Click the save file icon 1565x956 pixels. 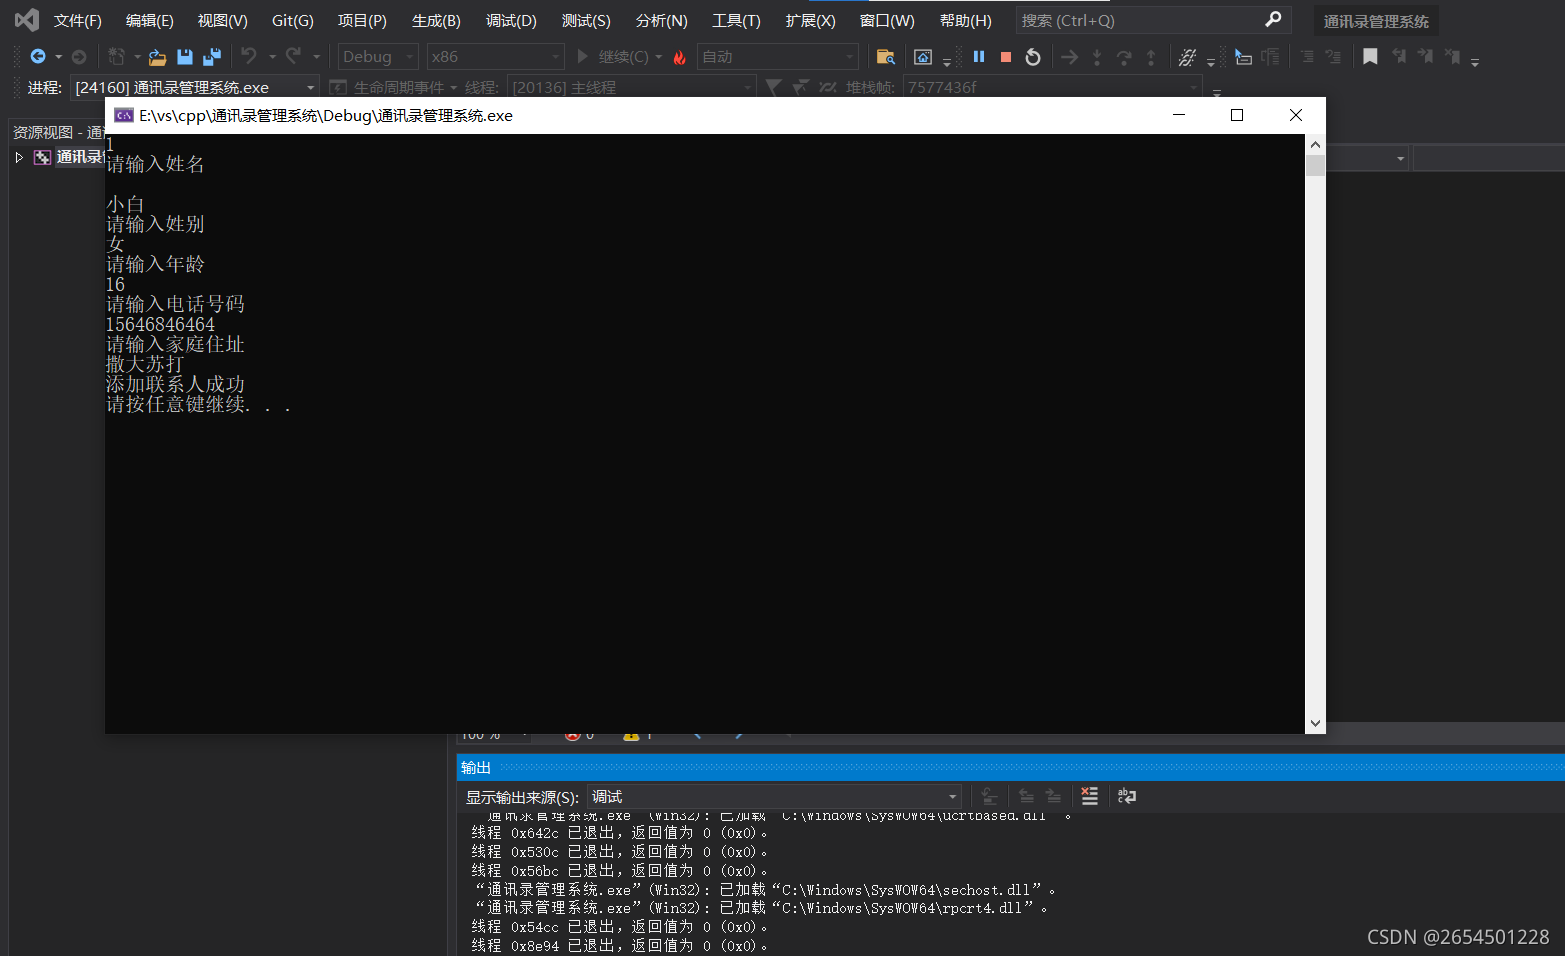(184, 57)
